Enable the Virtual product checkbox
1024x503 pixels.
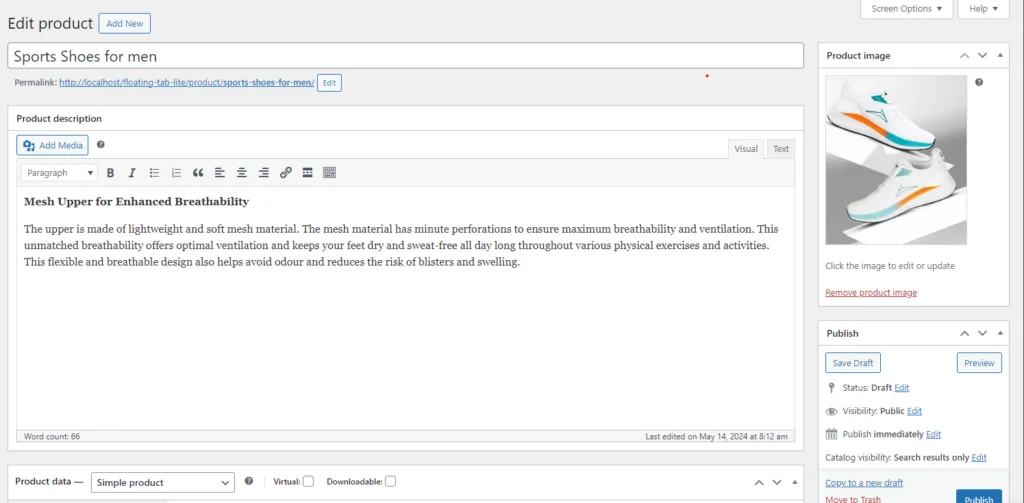(x=308, y=481)
